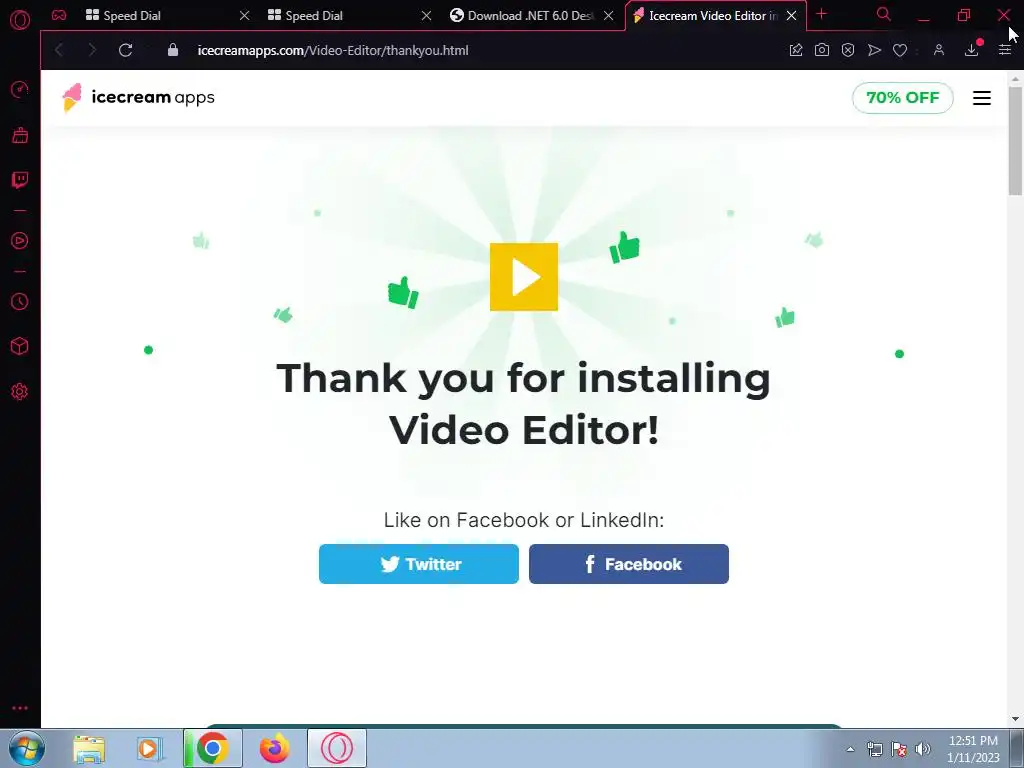
Task: Select Opera GX taskbar button
Action: tap(337, 748)
